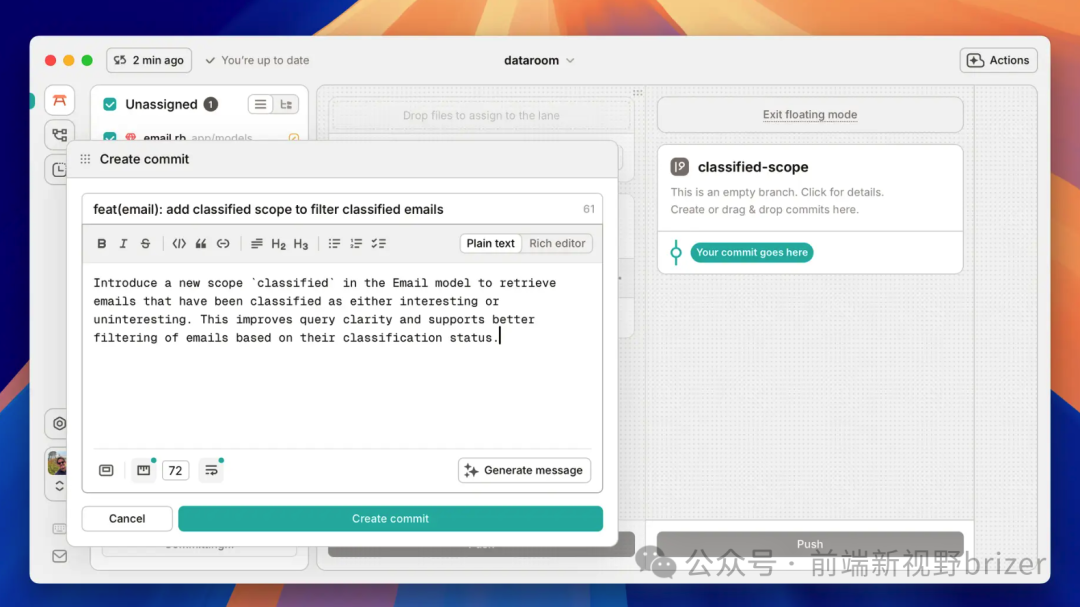The height and width of the screenshot is (607, 1080).
Task: Click the Create commit button
Action: (391, 518)
